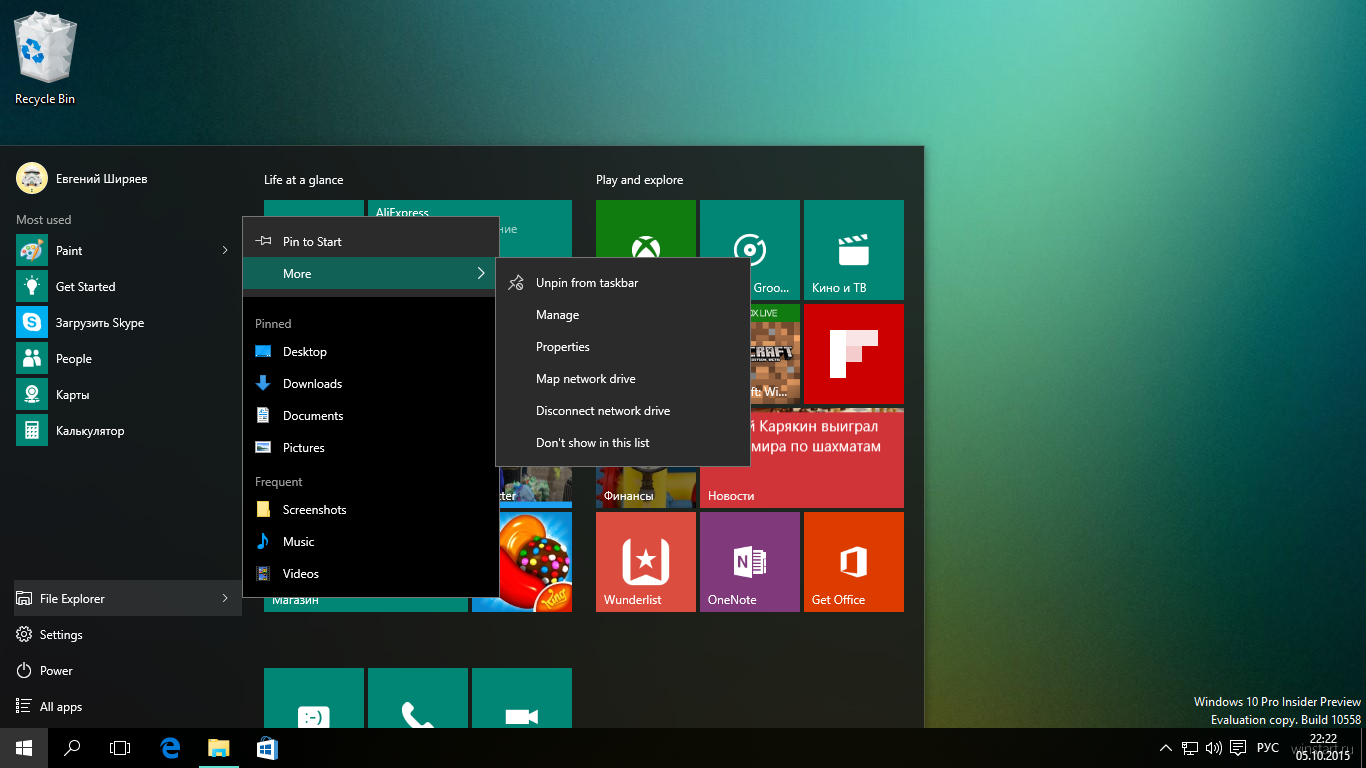Choose Pin to Start
1366x768 pixels.
pos(371,241)
